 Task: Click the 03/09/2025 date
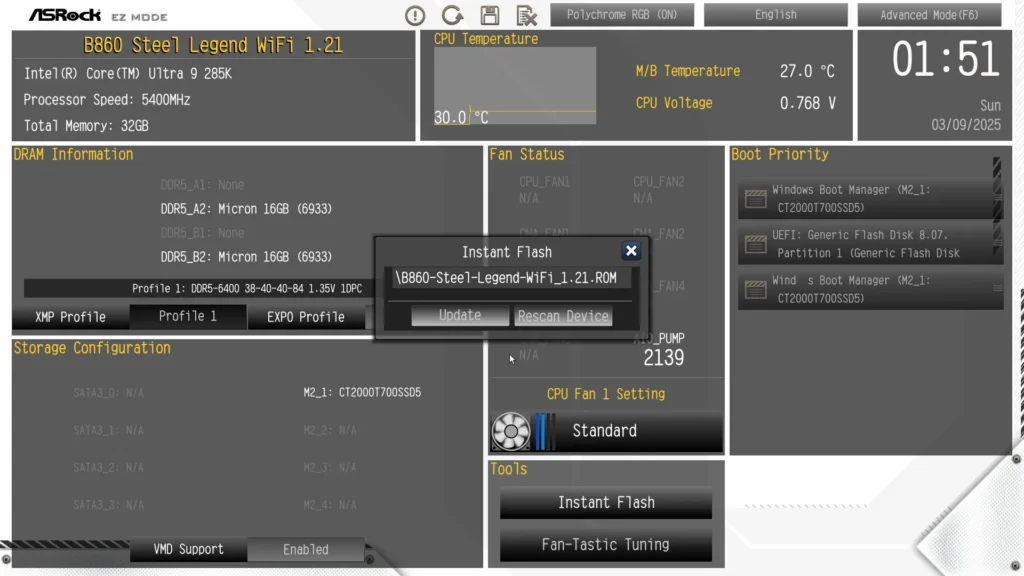pos(966,125)
